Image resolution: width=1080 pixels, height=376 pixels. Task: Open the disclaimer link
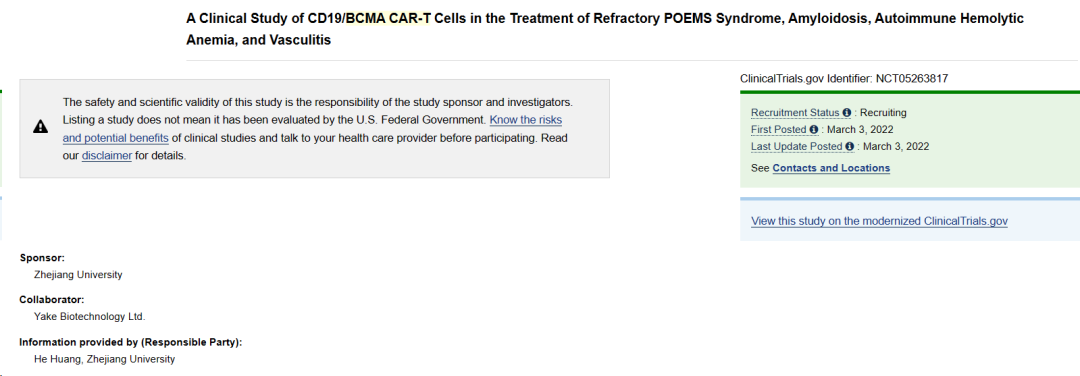click(x=107, y=156)
